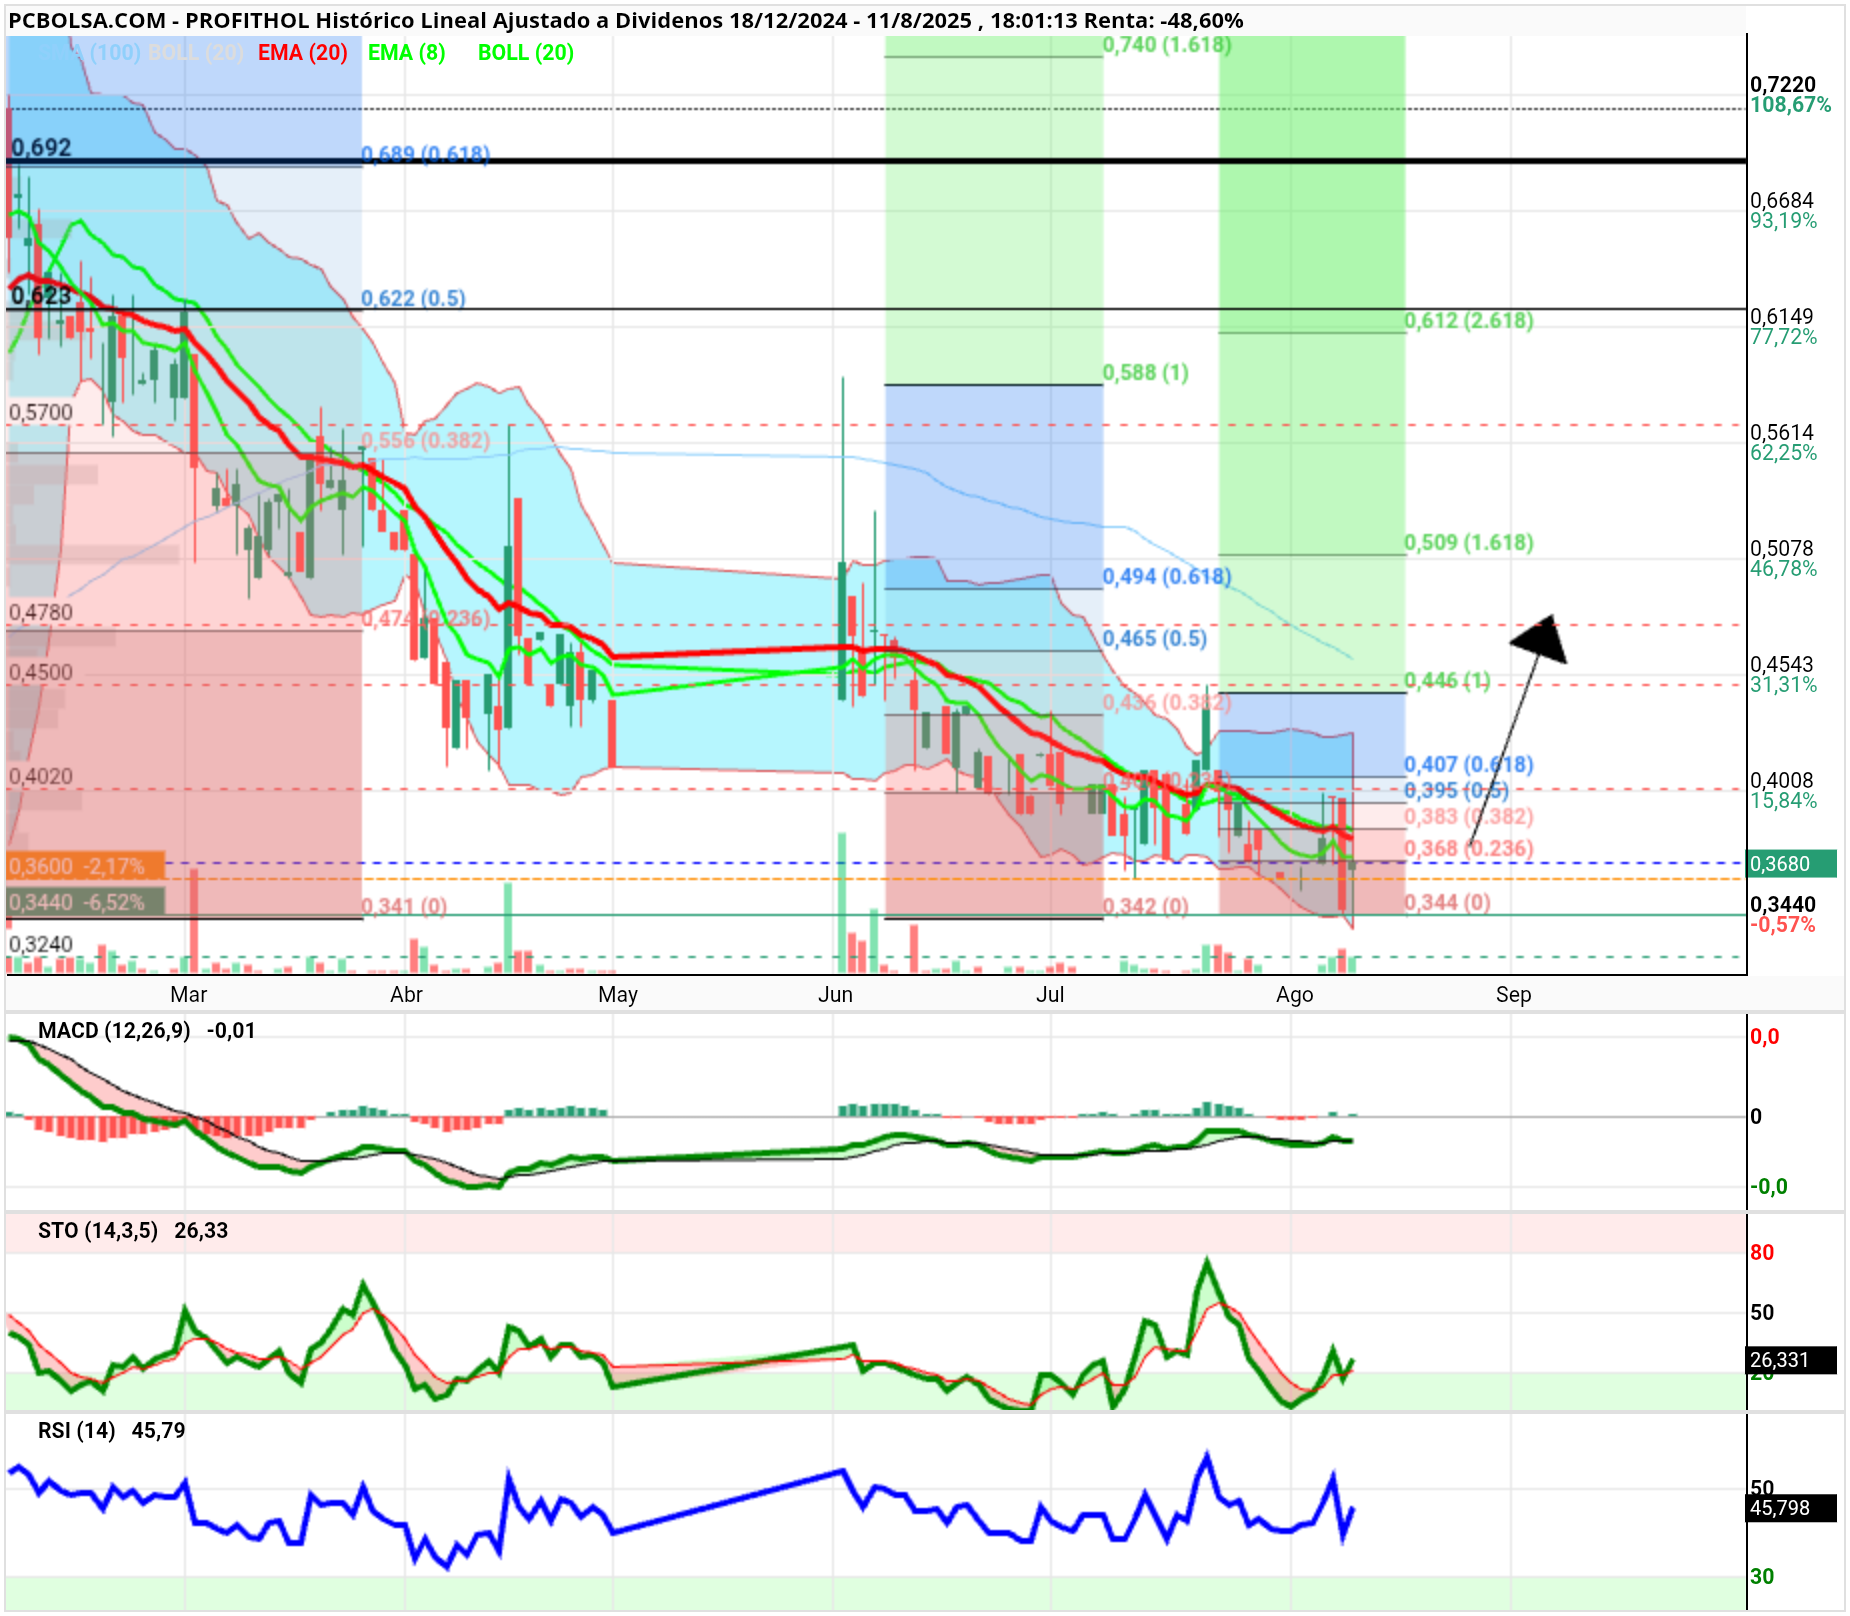Image resolution: width=1850 pixels, height=1616 pixels.
Task: Click the green BOLL (20) legend label
Action: click(x=526, y=53)
